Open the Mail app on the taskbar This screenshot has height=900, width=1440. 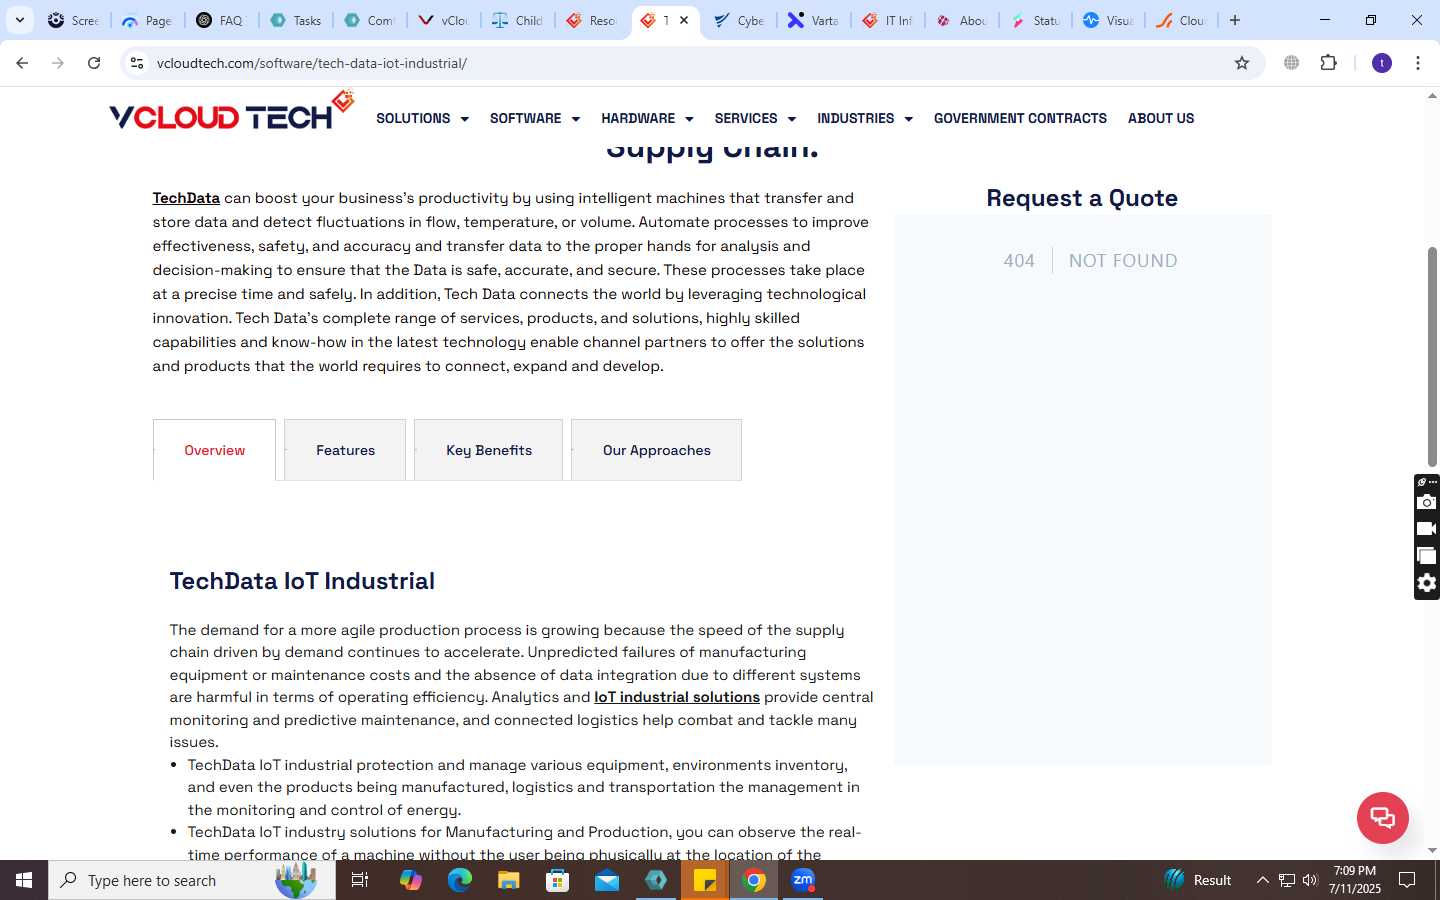(x=607, y=880)
